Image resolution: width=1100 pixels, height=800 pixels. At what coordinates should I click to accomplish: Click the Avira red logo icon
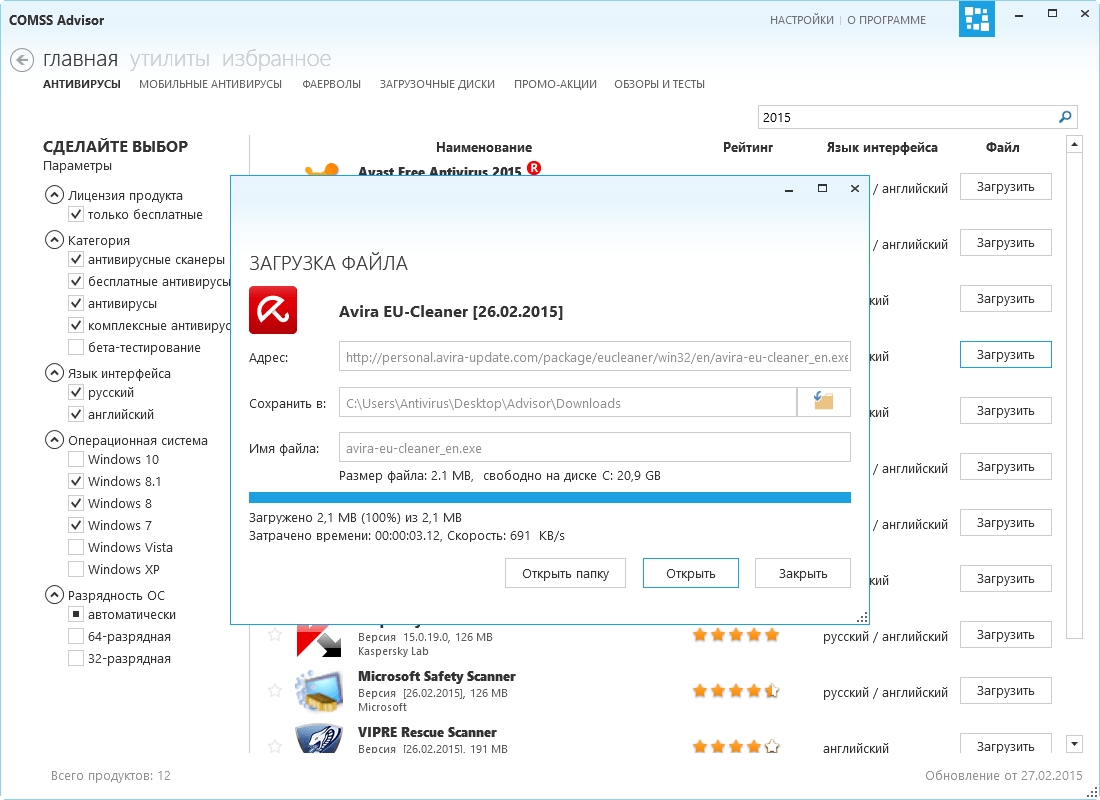[273, 310]
